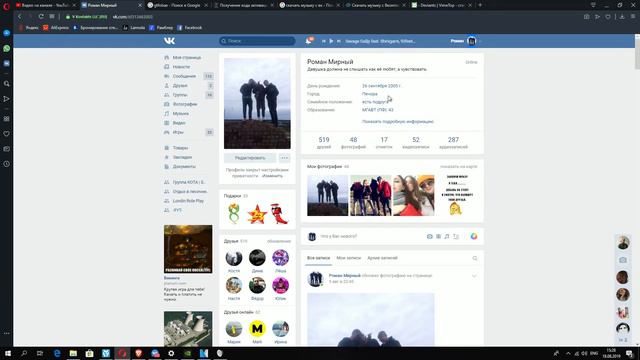Play the track in the VK header player
The image size is (640, 360).
331,41
